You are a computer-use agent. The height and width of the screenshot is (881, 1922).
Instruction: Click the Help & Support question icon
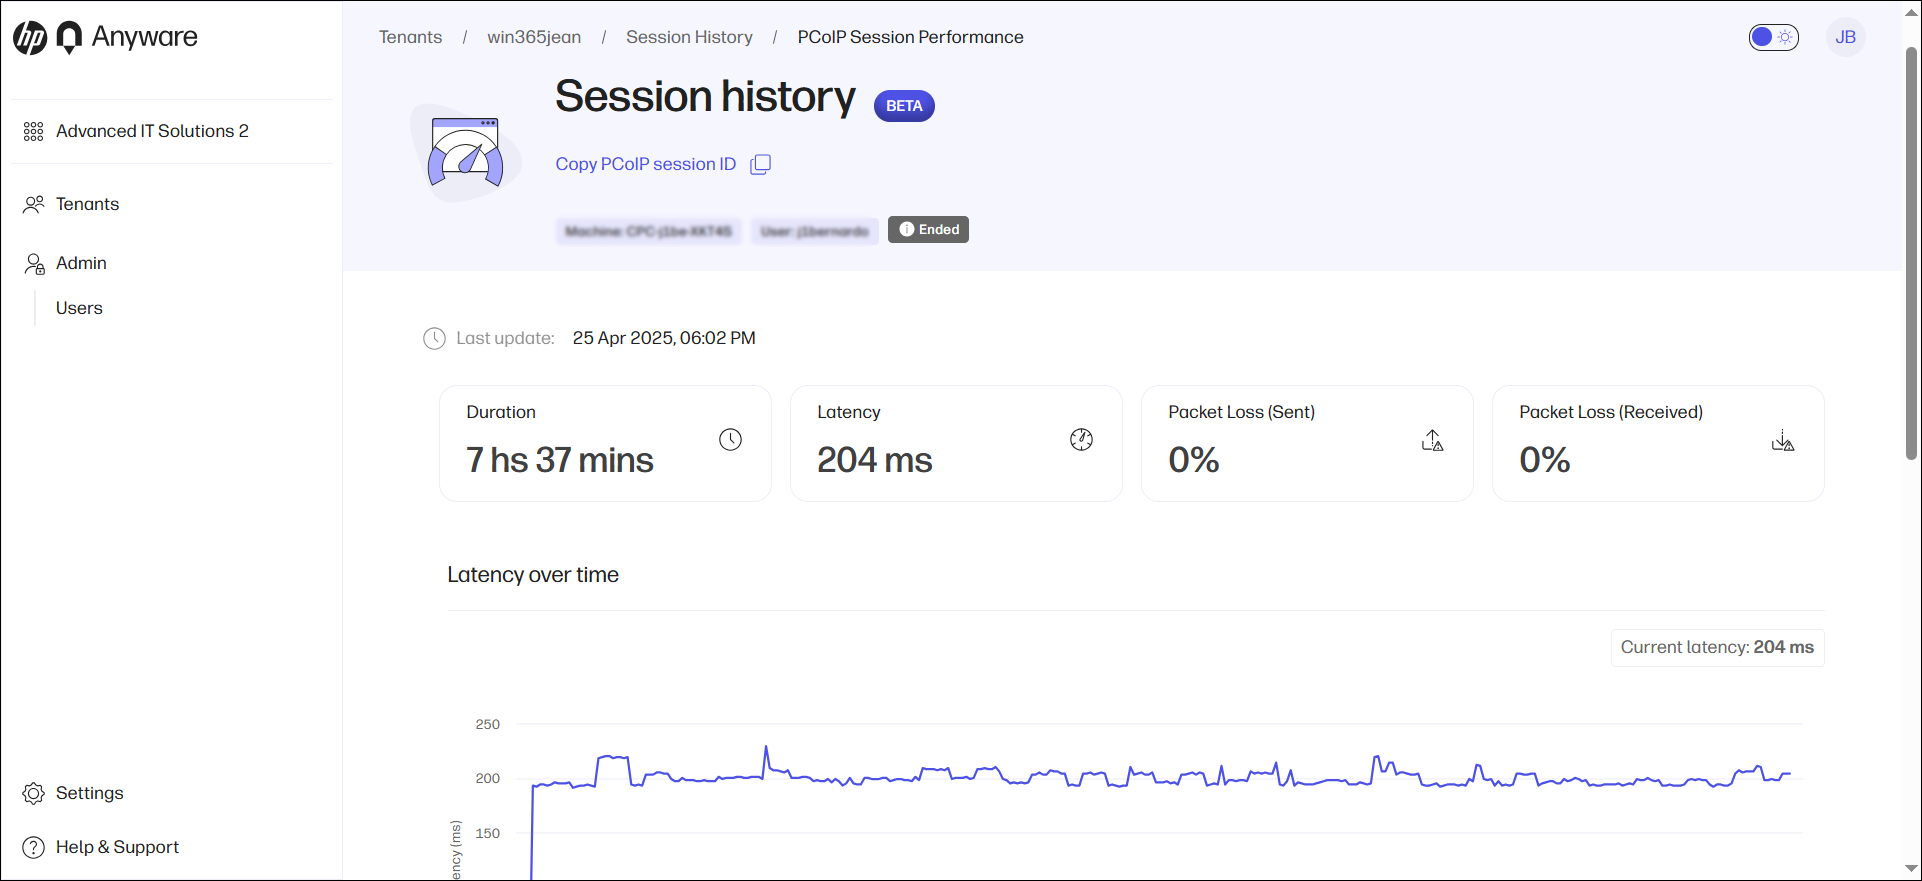34,847
